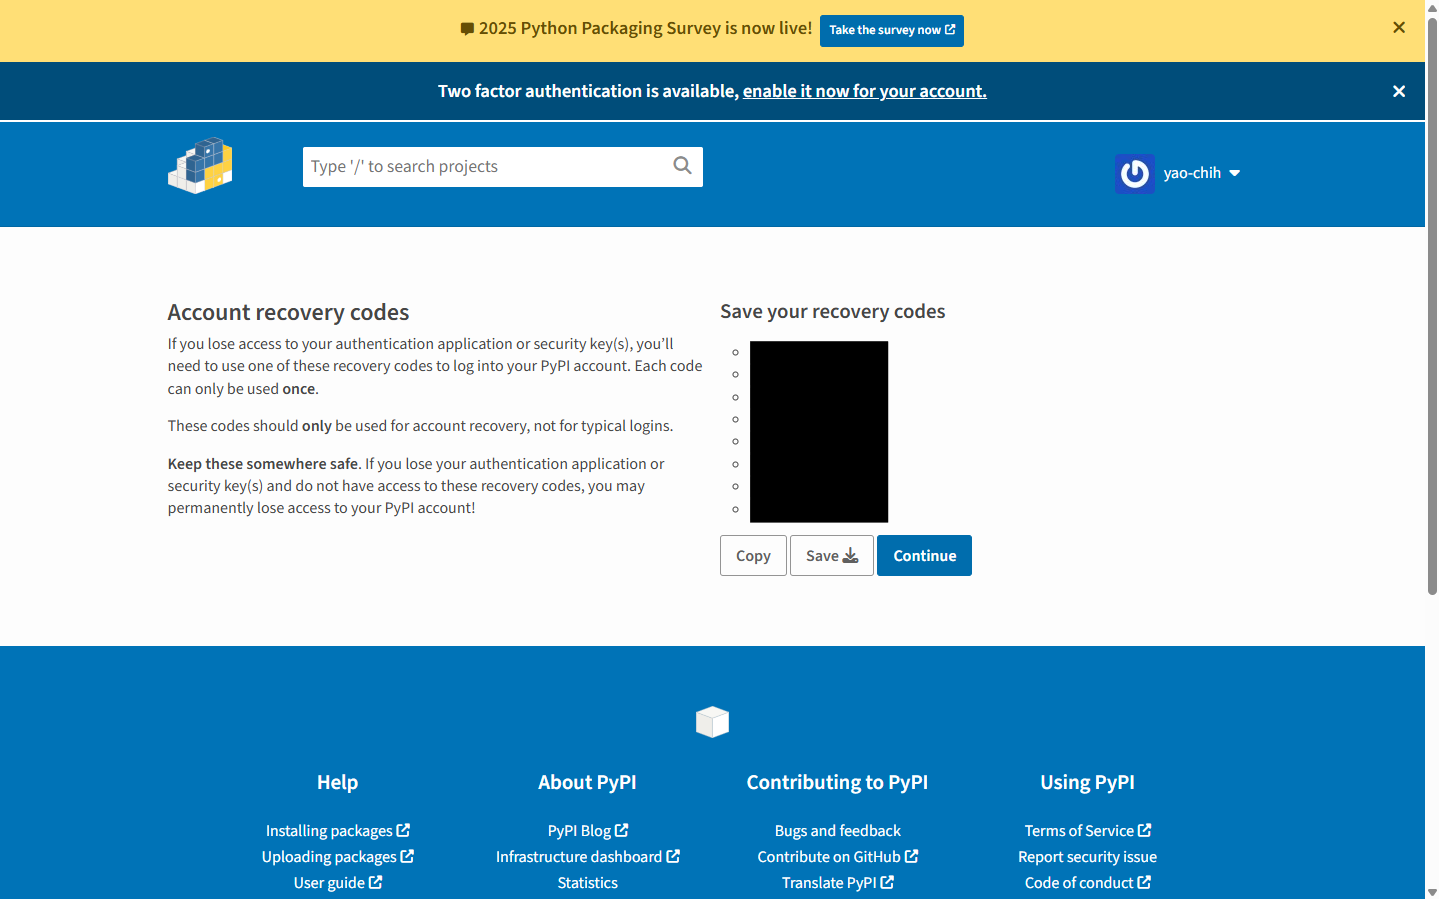This screenshot has width=1439, height=899.
Task: Click the Take the survey now button
Action: point(892,30)
